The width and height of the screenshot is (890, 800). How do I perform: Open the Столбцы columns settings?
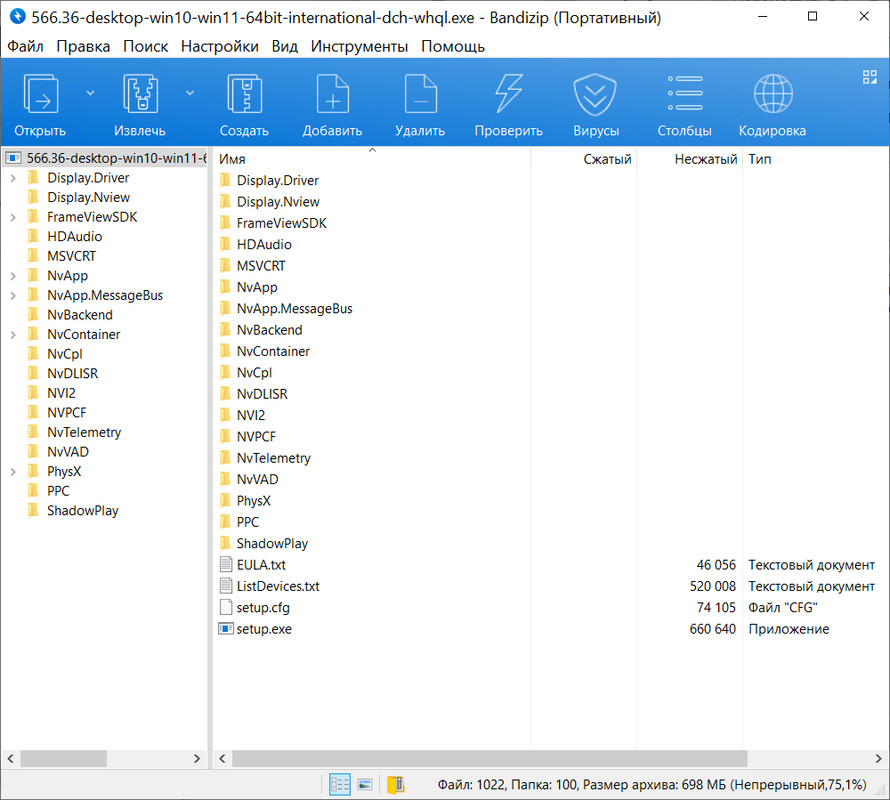[x=685, y=93]
